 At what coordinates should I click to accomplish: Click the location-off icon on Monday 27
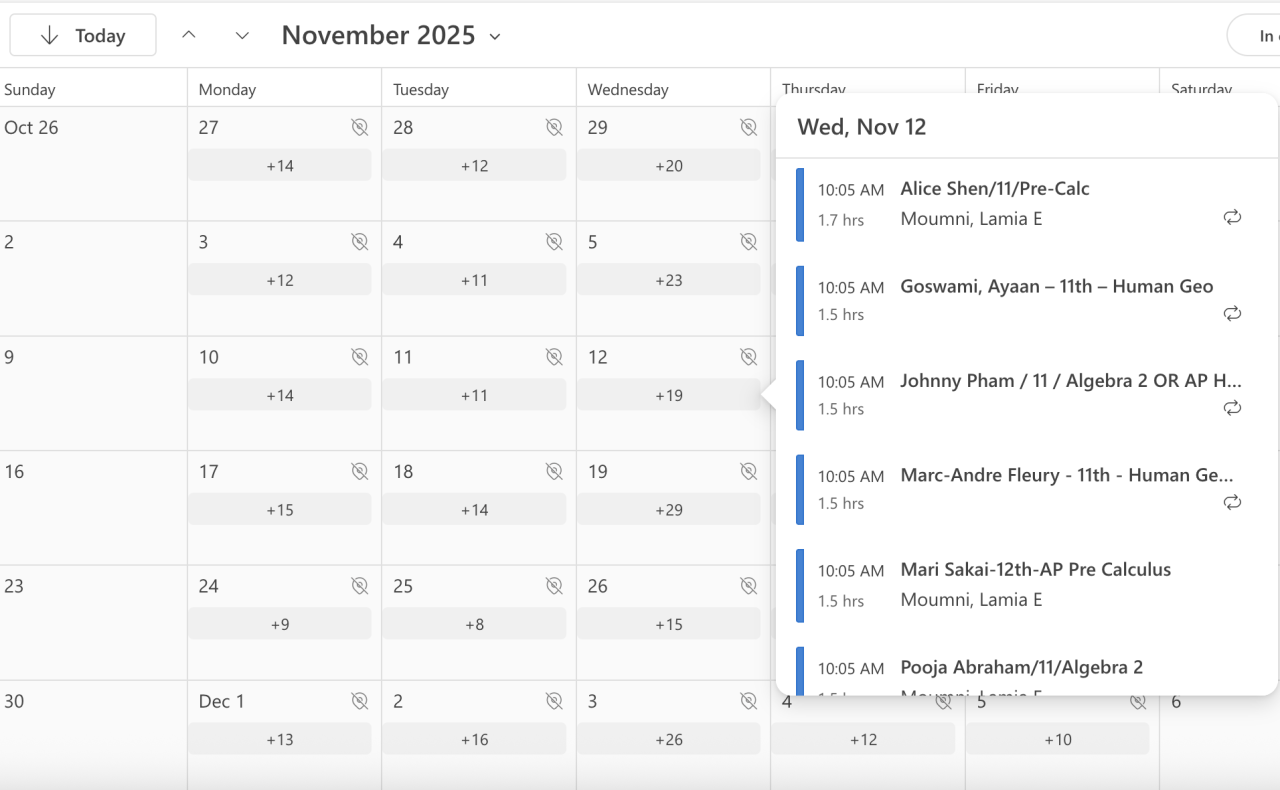coord(360,127)
